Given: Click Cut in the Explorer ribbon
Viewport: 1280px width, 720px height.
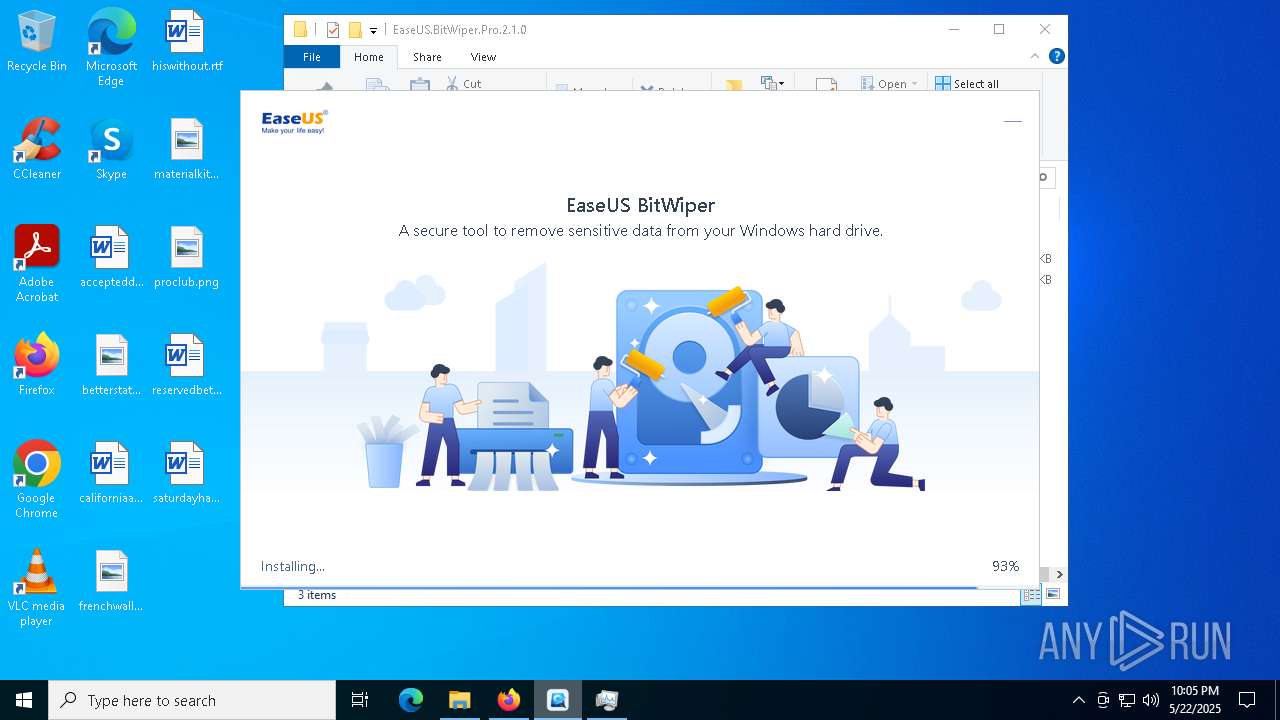Looking at the screenshot, I should click(x=463, y=83).
